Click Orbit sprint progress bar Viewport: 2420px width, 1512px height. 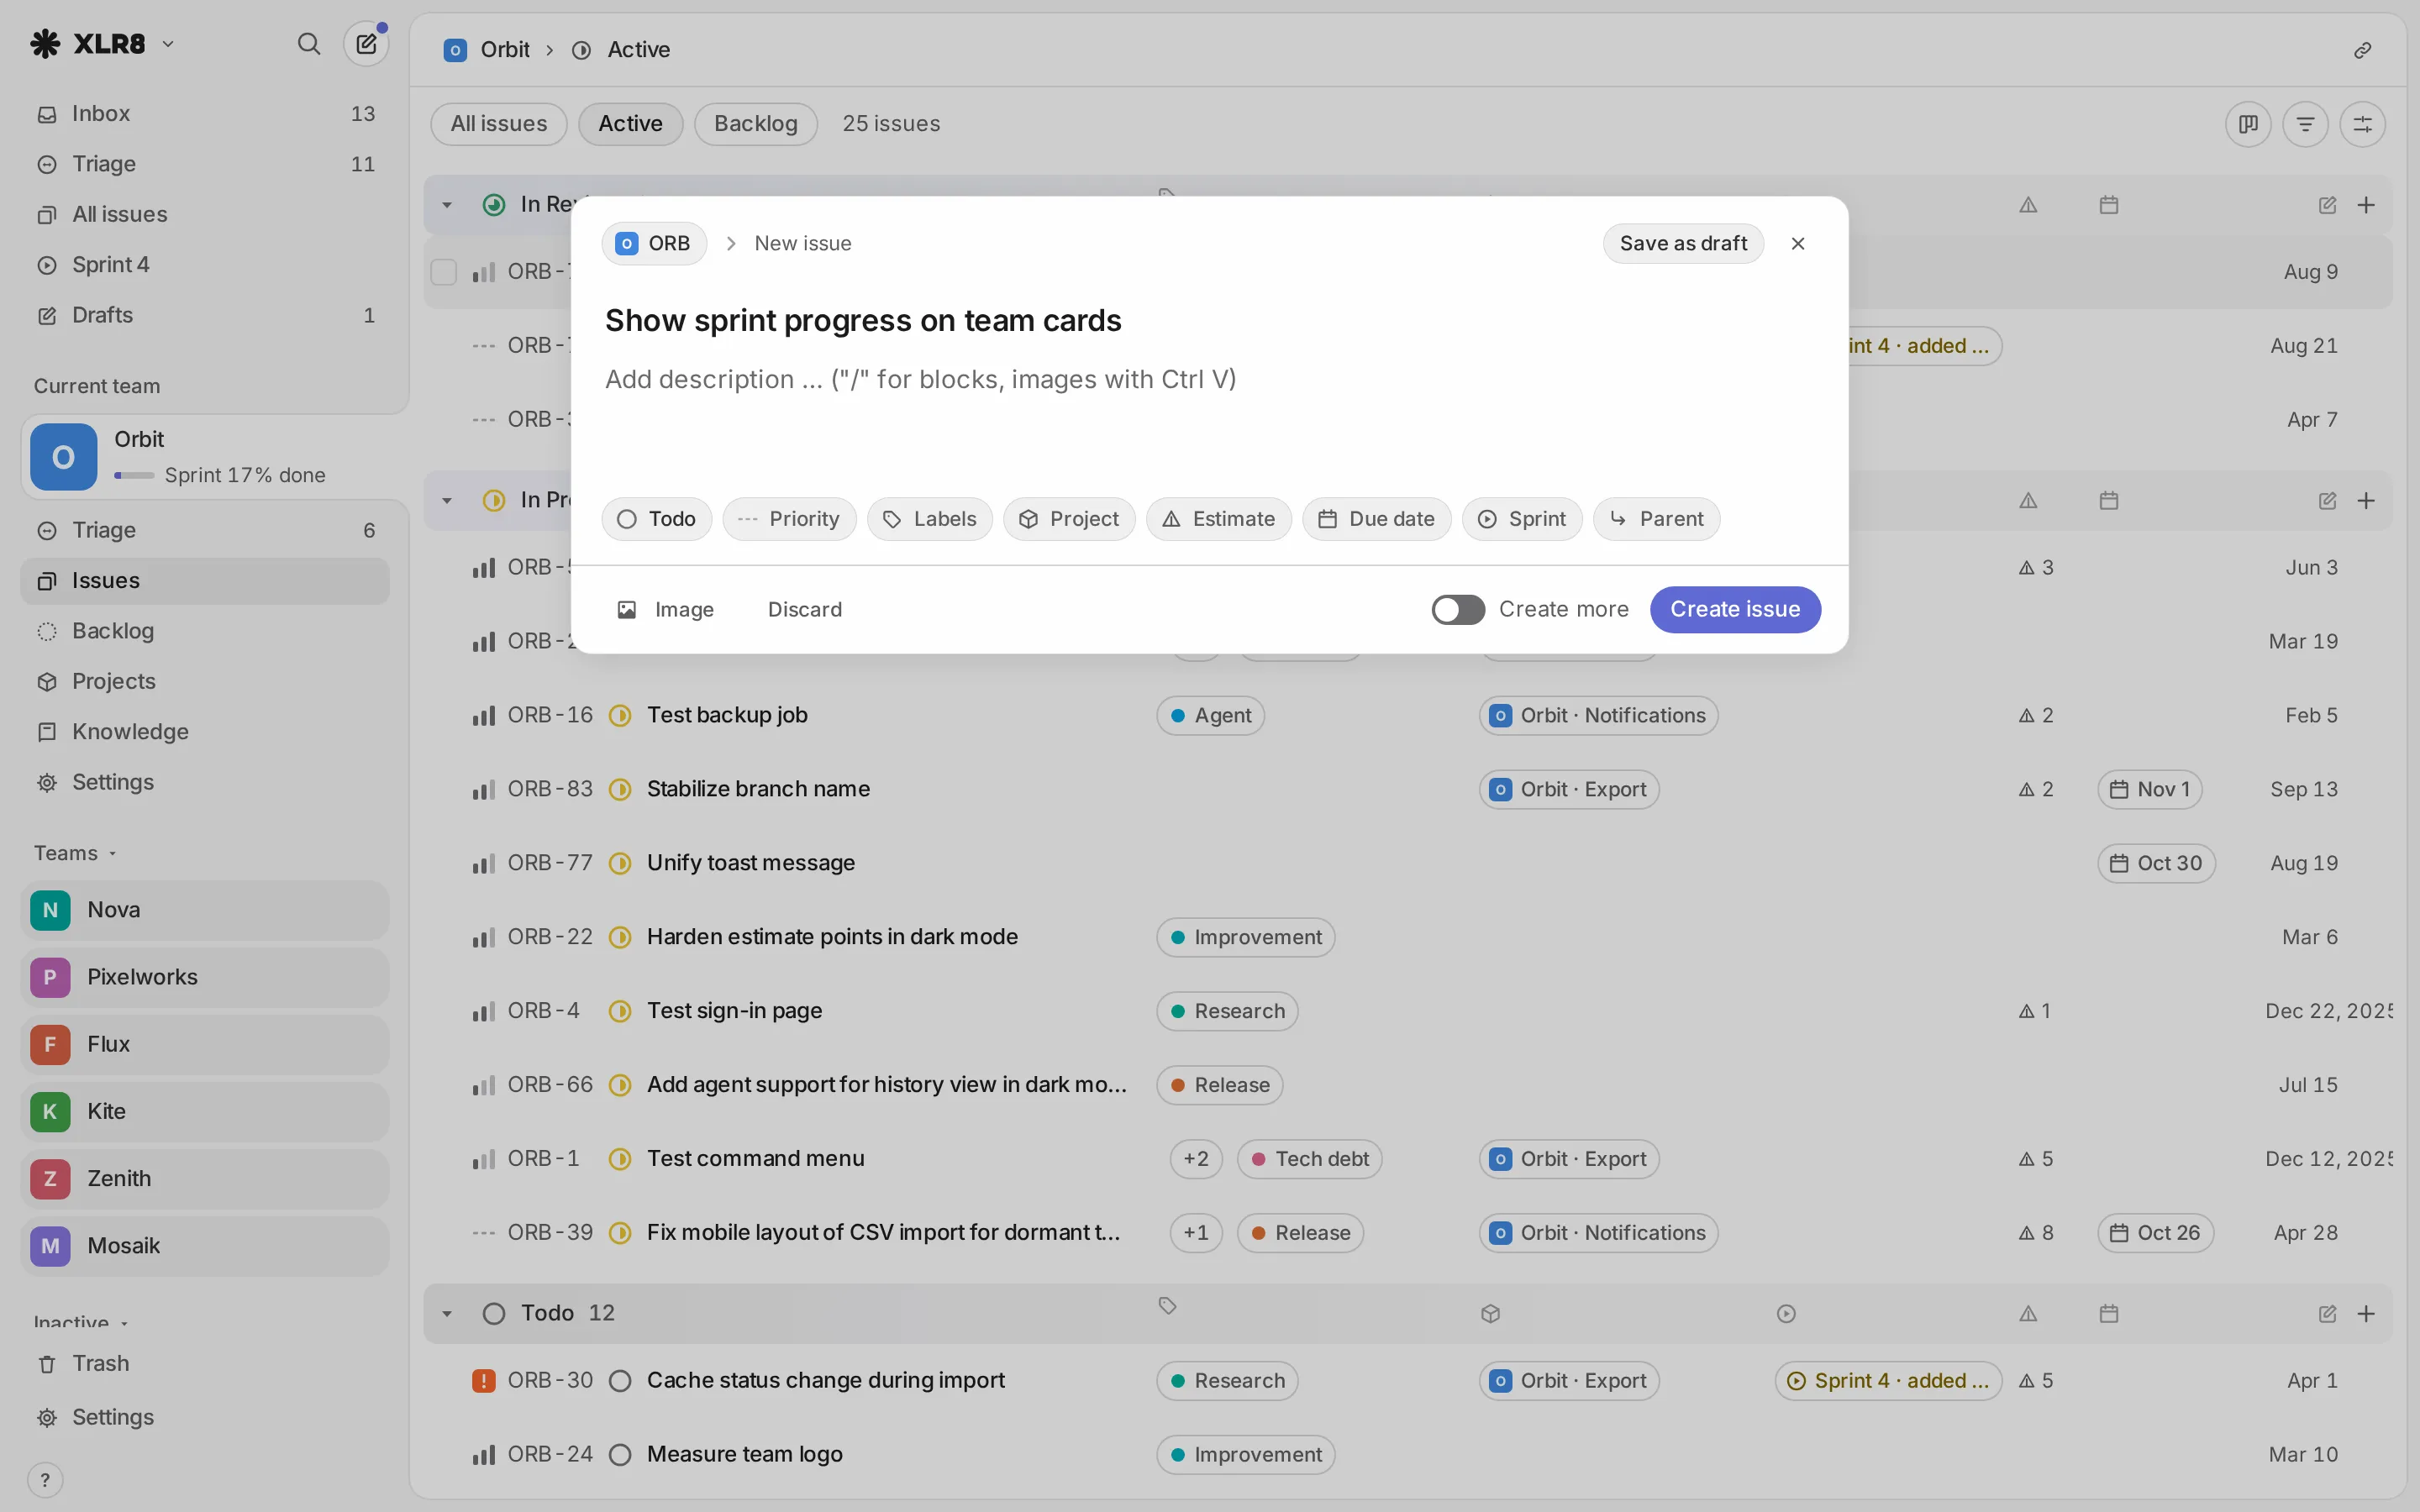[x=134, y=475]
